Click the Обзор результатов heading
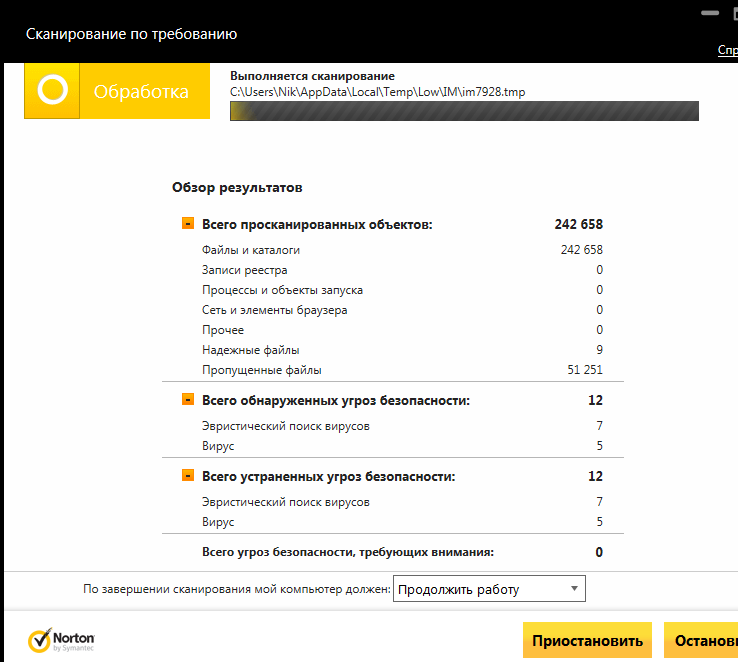This screenshot has width=738, height=662. (237, 187)
